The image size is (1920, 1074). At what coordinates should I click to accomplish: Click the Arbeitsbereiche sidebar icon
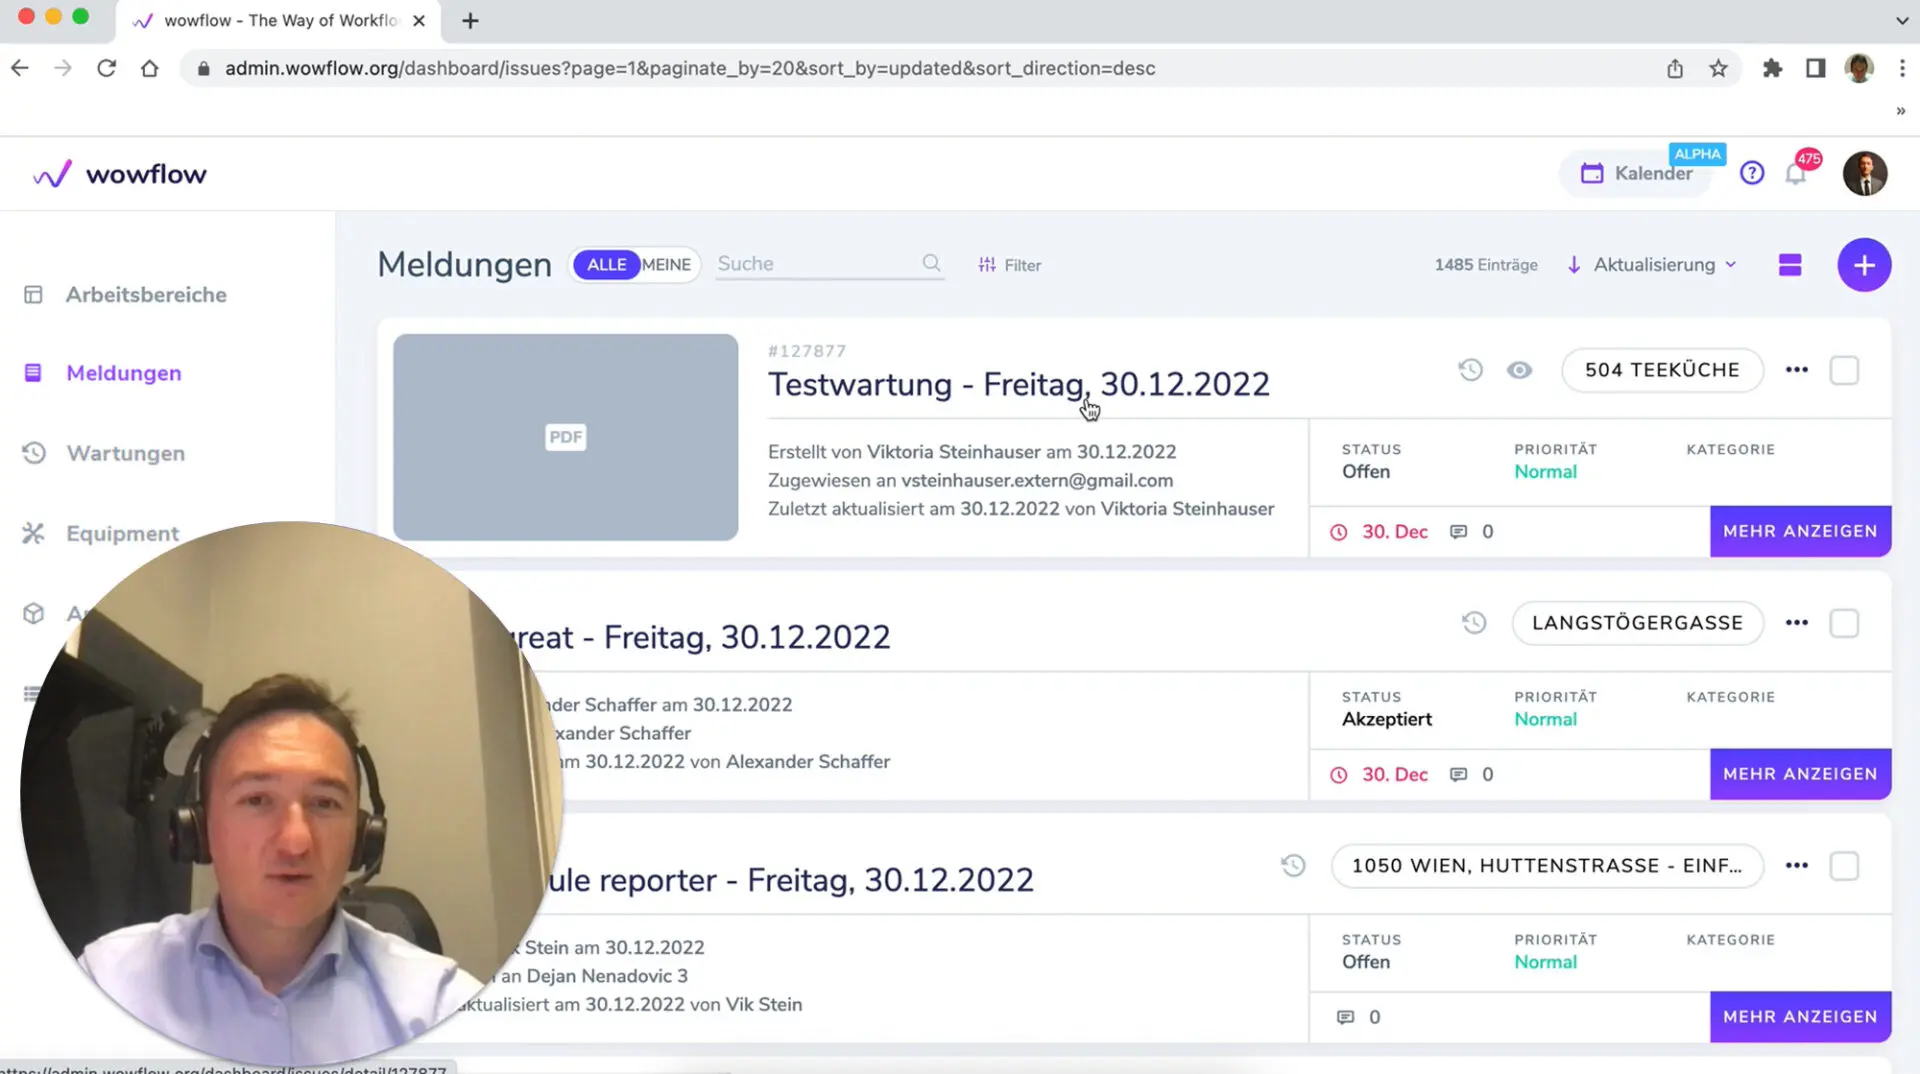[33, 295]
